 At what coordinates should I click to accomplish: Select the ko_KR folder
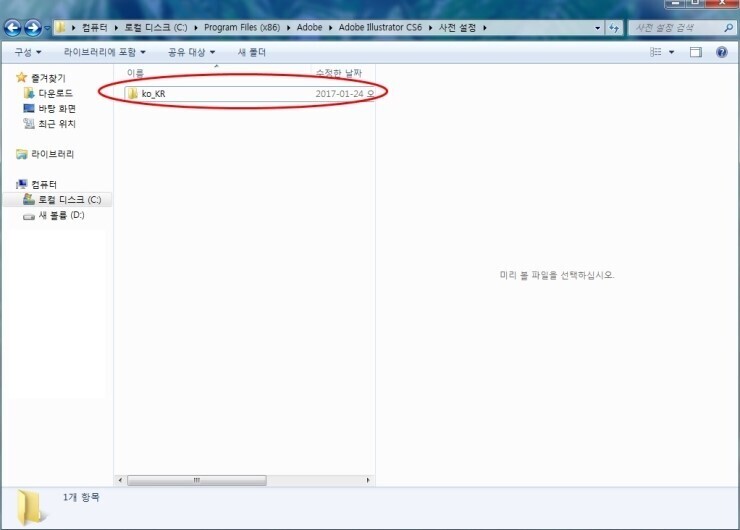click(x=250, y=93)
